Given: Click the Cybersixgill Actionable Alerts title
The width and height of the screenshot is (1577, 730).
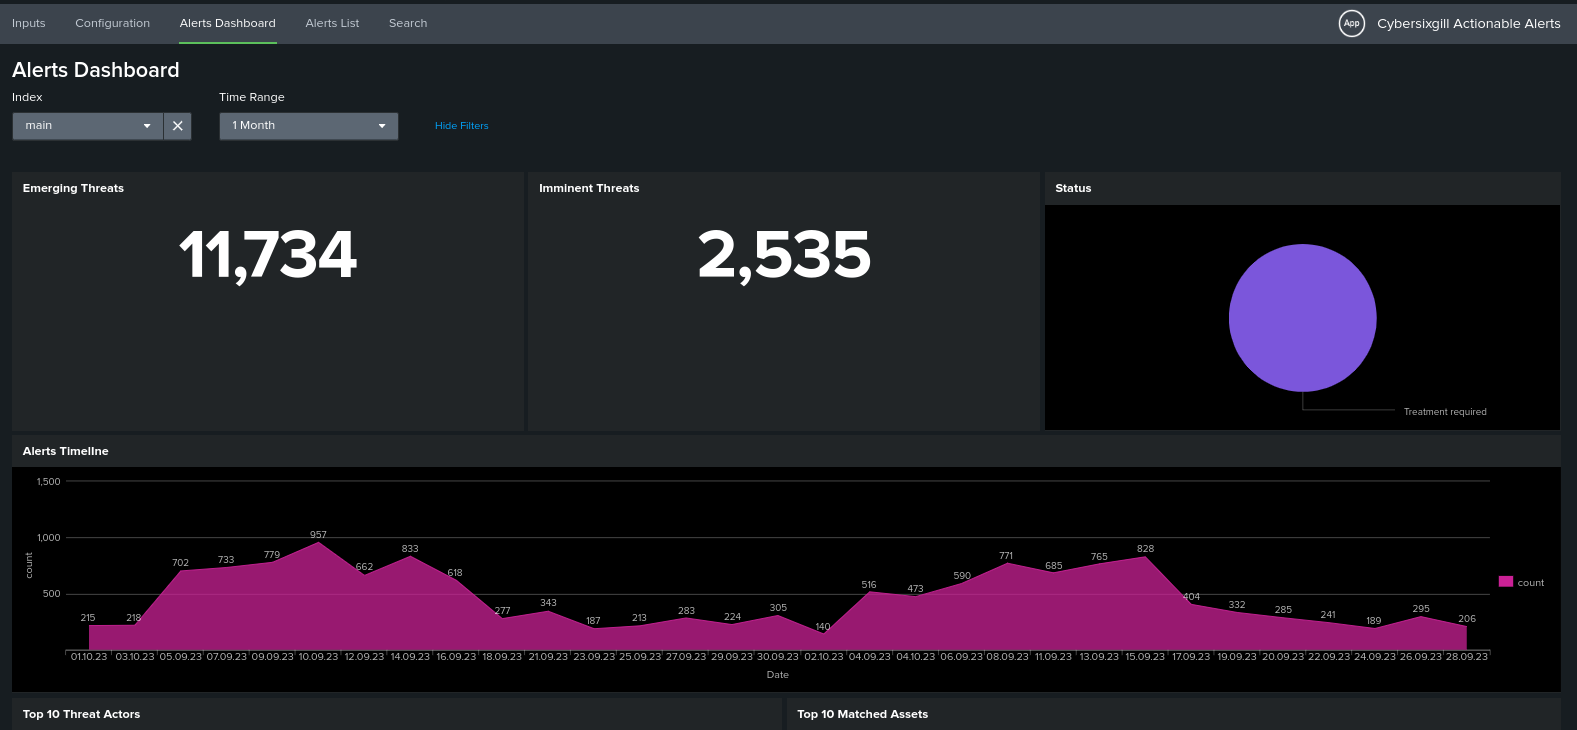Looking at the screenshot, I should tap(1468, 23).
